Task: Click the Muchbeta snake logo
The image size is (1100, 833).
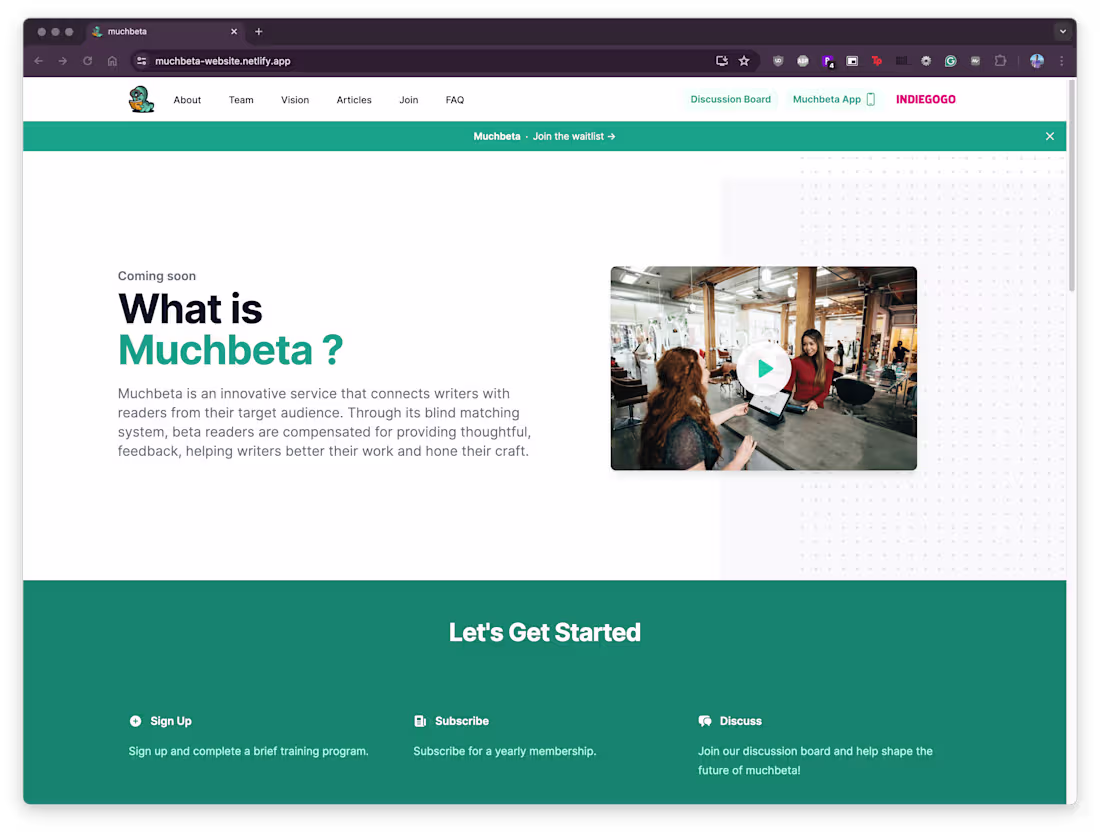Action: [141, 99]
